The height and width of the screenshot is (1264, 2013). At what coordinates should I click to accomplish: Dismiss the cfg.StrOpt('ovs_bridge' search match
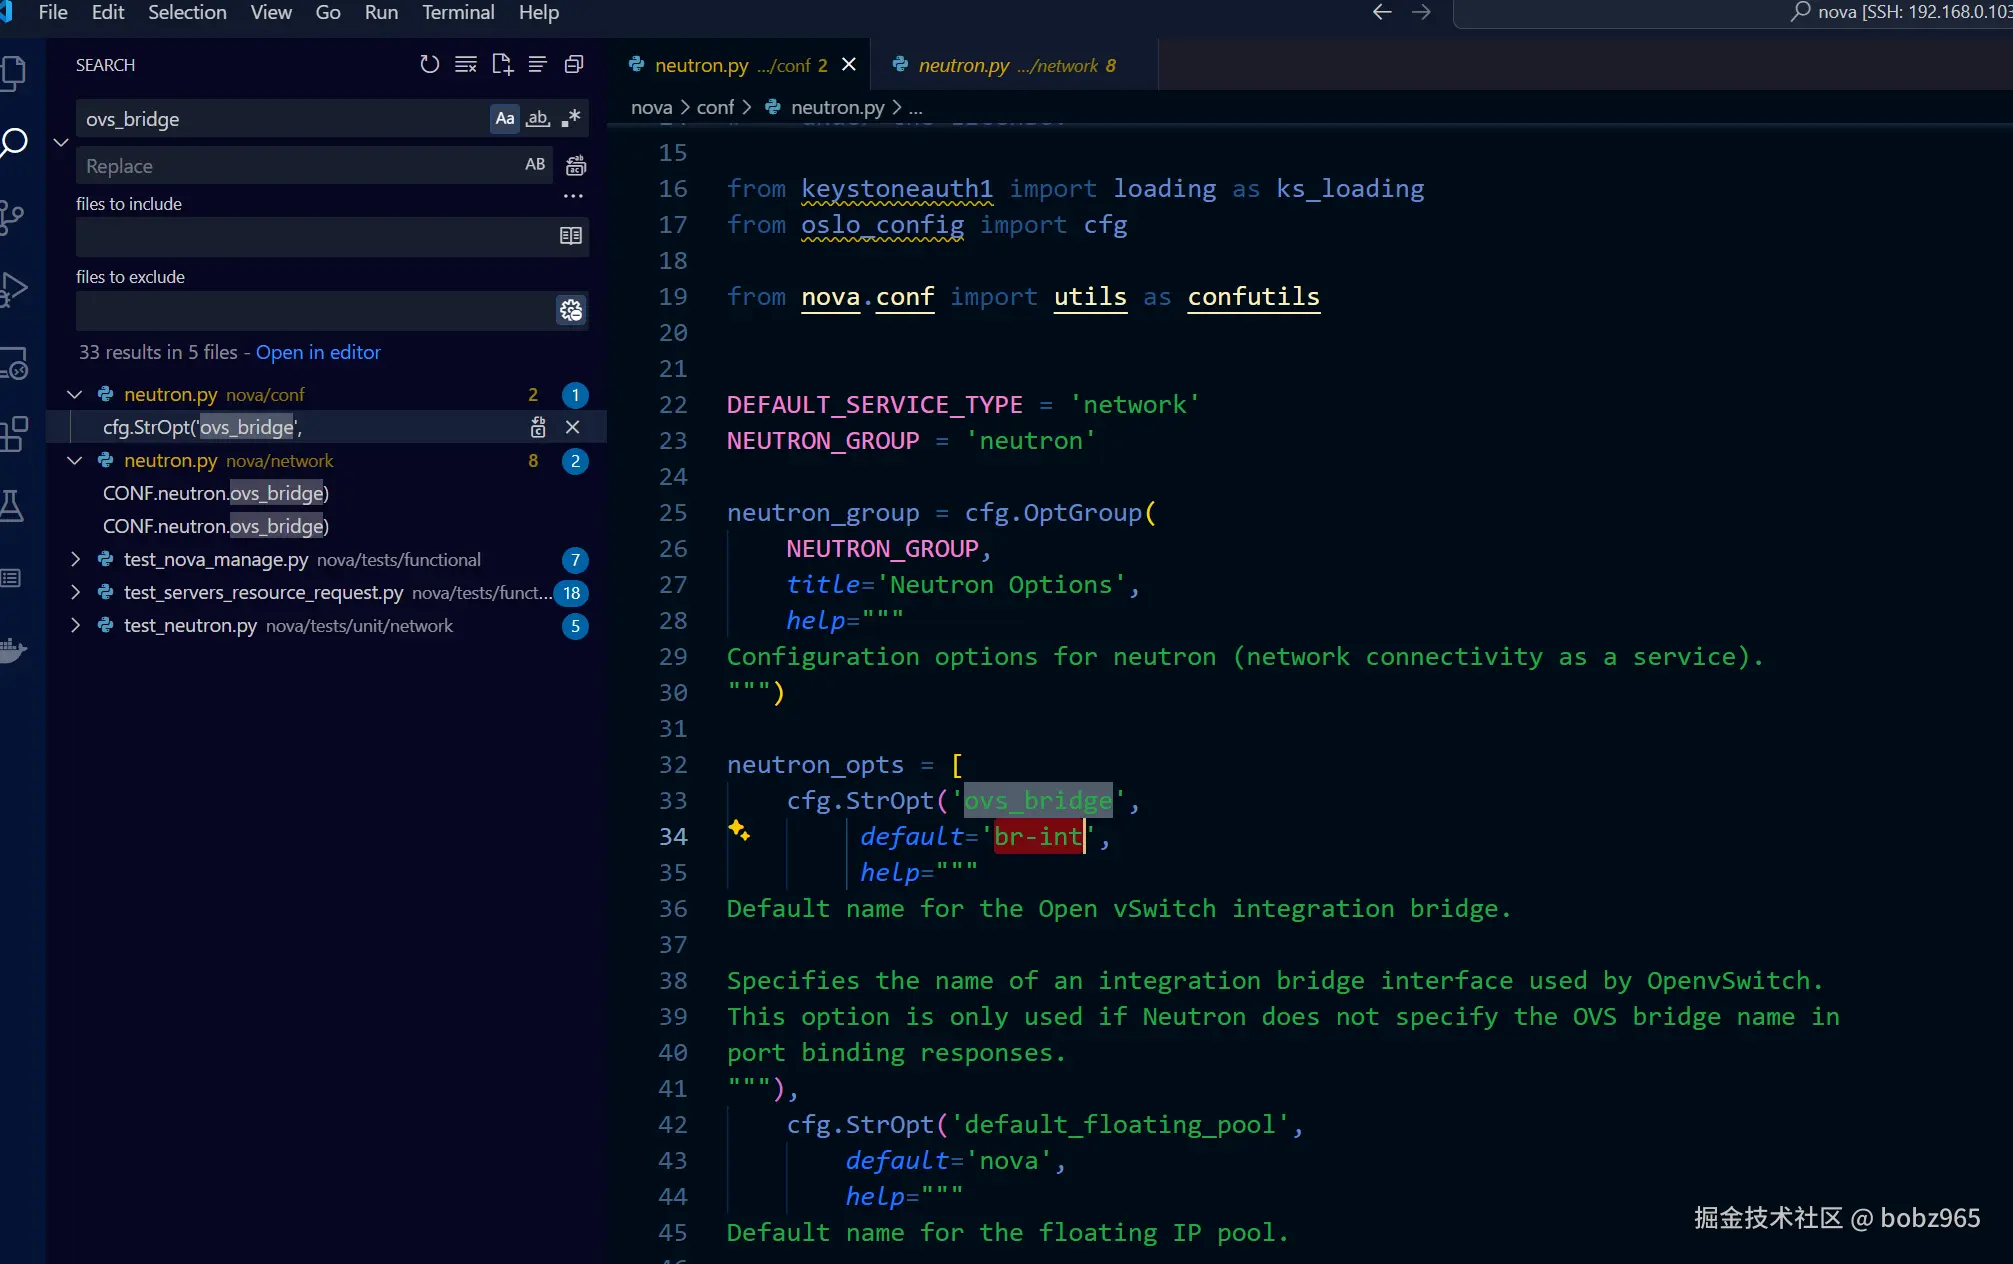[x=572, y=428]
